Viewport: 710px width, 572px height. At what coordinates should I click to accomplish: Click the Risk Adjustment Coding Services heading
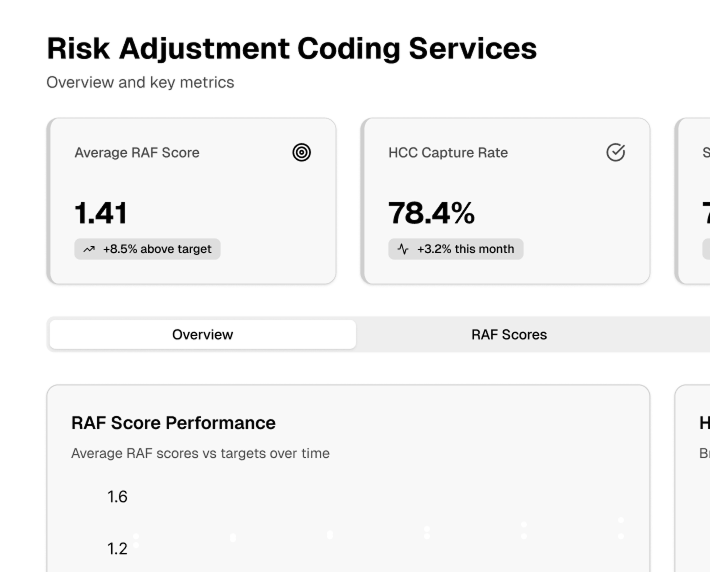[291, 48]
